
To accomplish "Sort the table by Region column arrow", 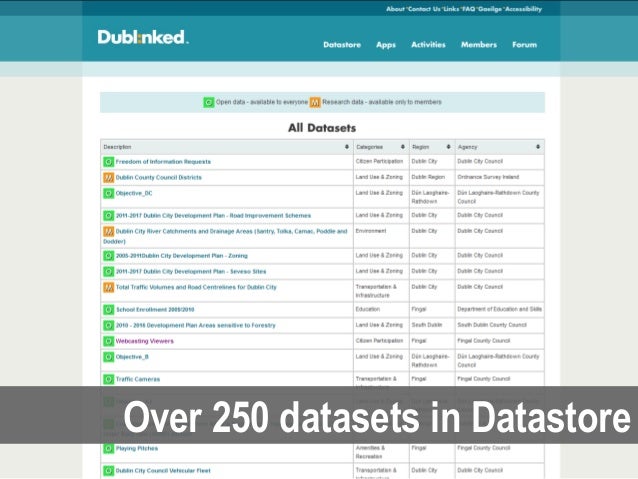I will 448,147.
